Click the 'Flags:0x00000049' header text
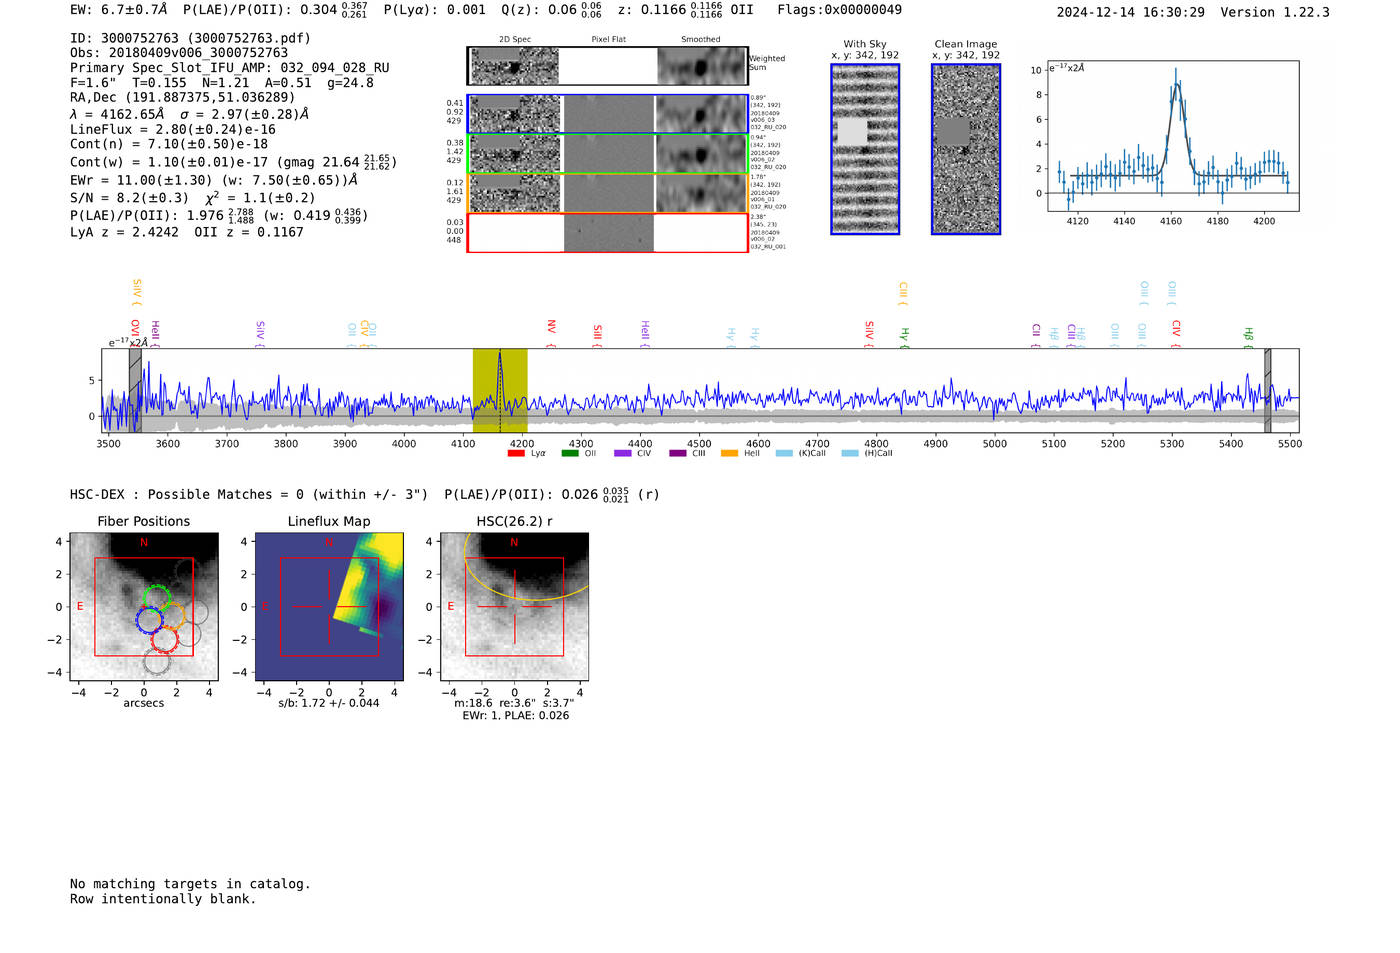Image resolution: width=1400 pixels, height=953 pixels. tap(839, 10)
